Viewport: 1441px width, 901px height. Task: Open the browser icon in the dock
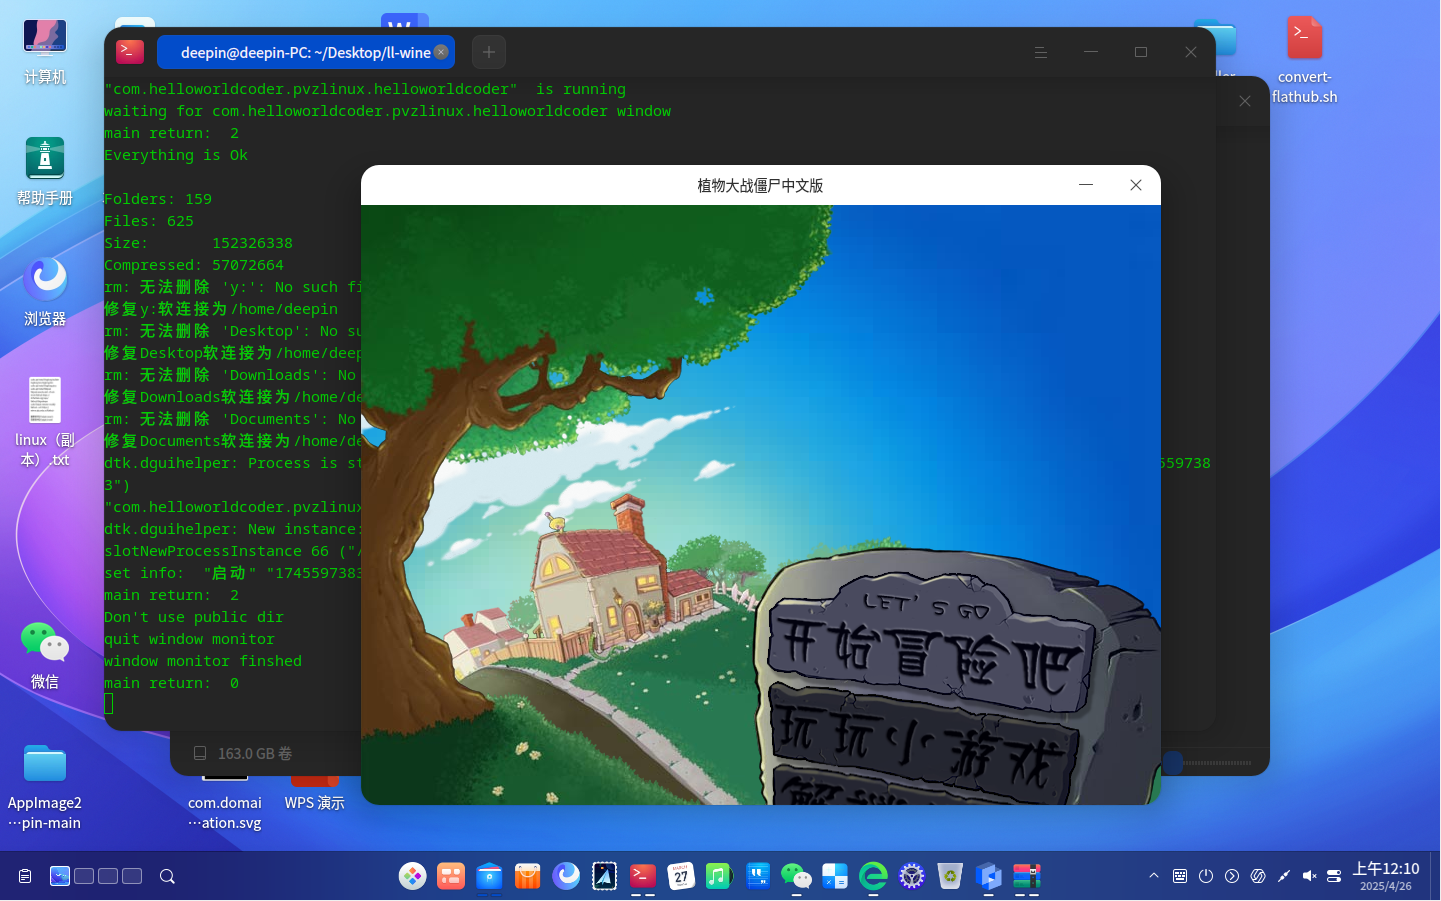[566, 876]
